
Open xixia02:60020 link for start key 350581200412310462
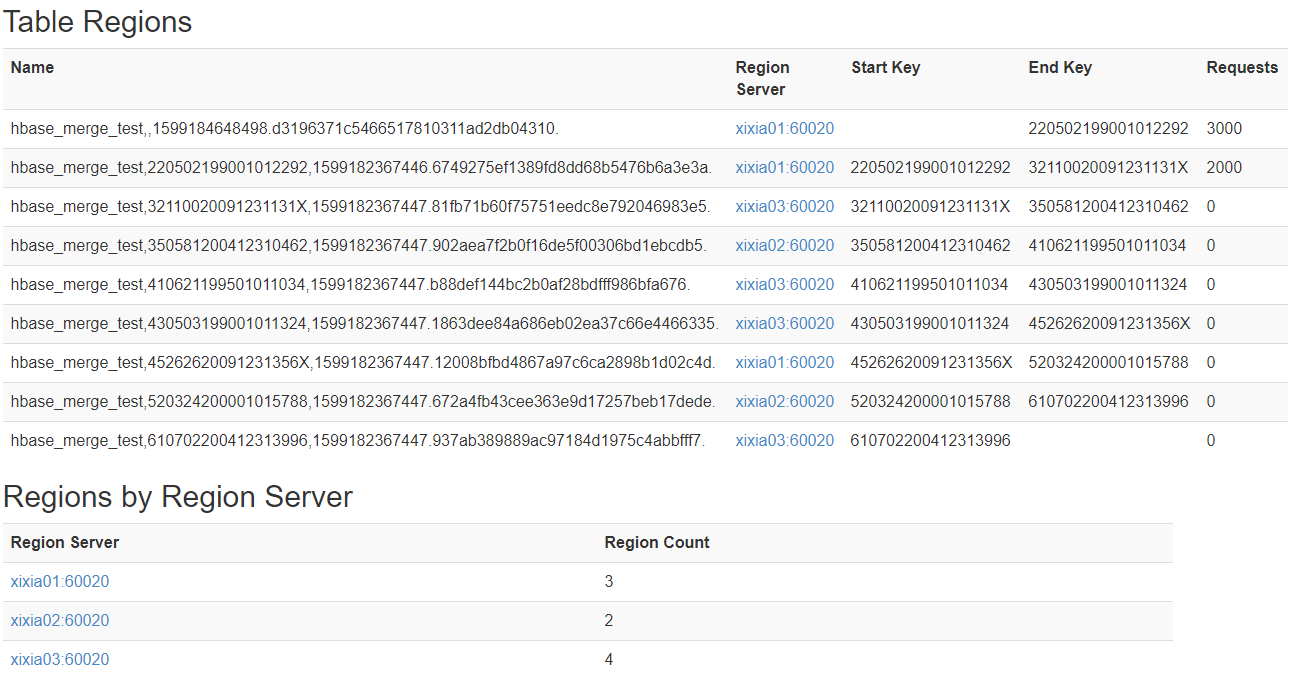[x=784, y=246]
